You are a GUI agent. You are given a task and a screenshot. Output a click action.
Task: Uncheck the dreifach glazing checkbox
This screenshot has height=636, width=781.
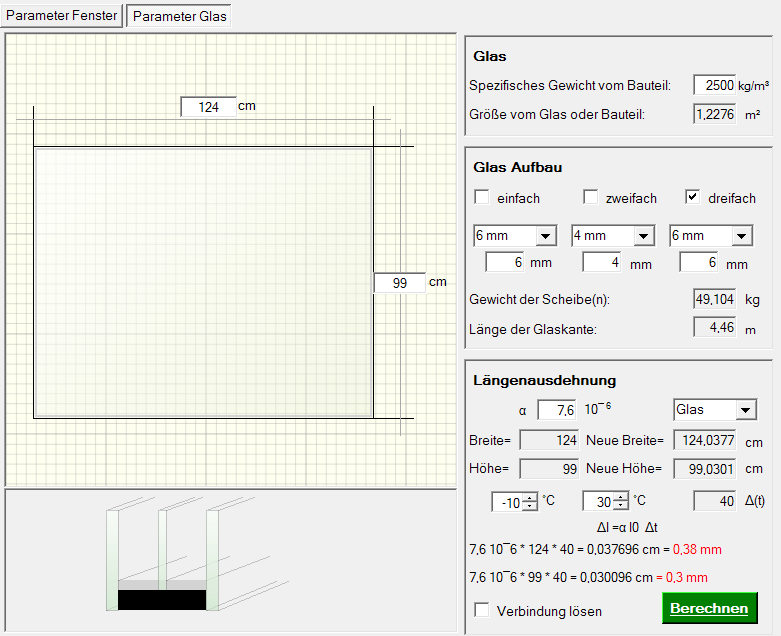pyautogui.click(x=692, y=197)
